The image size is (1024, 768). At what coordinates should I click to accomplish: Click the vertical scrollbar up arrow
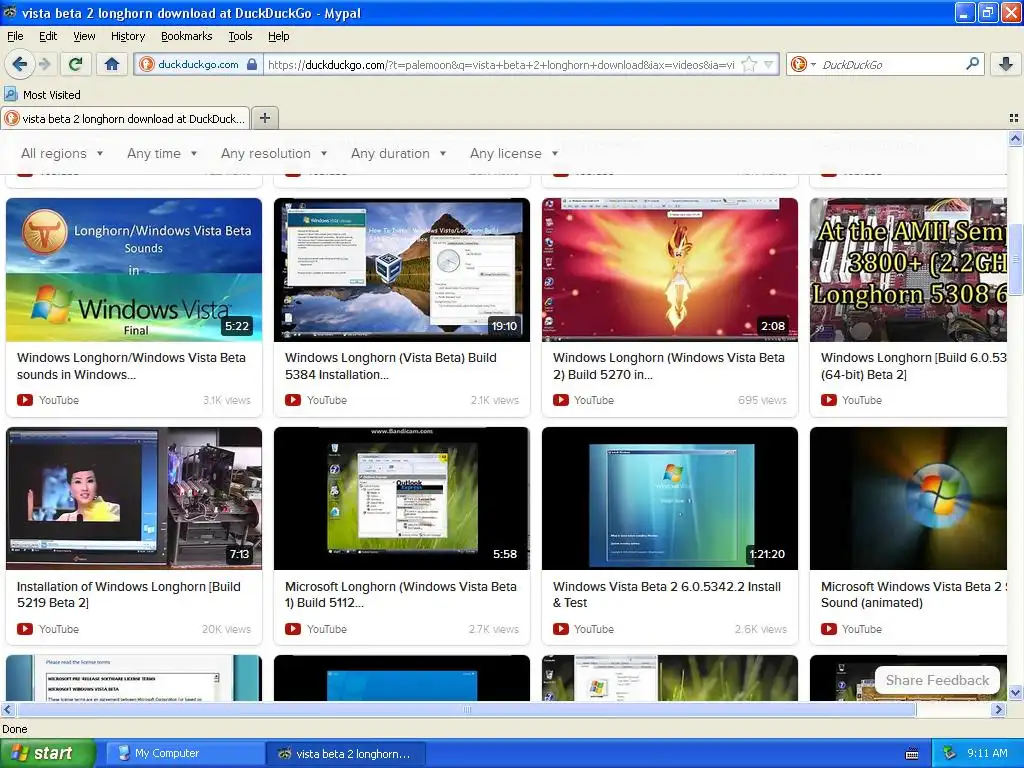click(1015, 138)
